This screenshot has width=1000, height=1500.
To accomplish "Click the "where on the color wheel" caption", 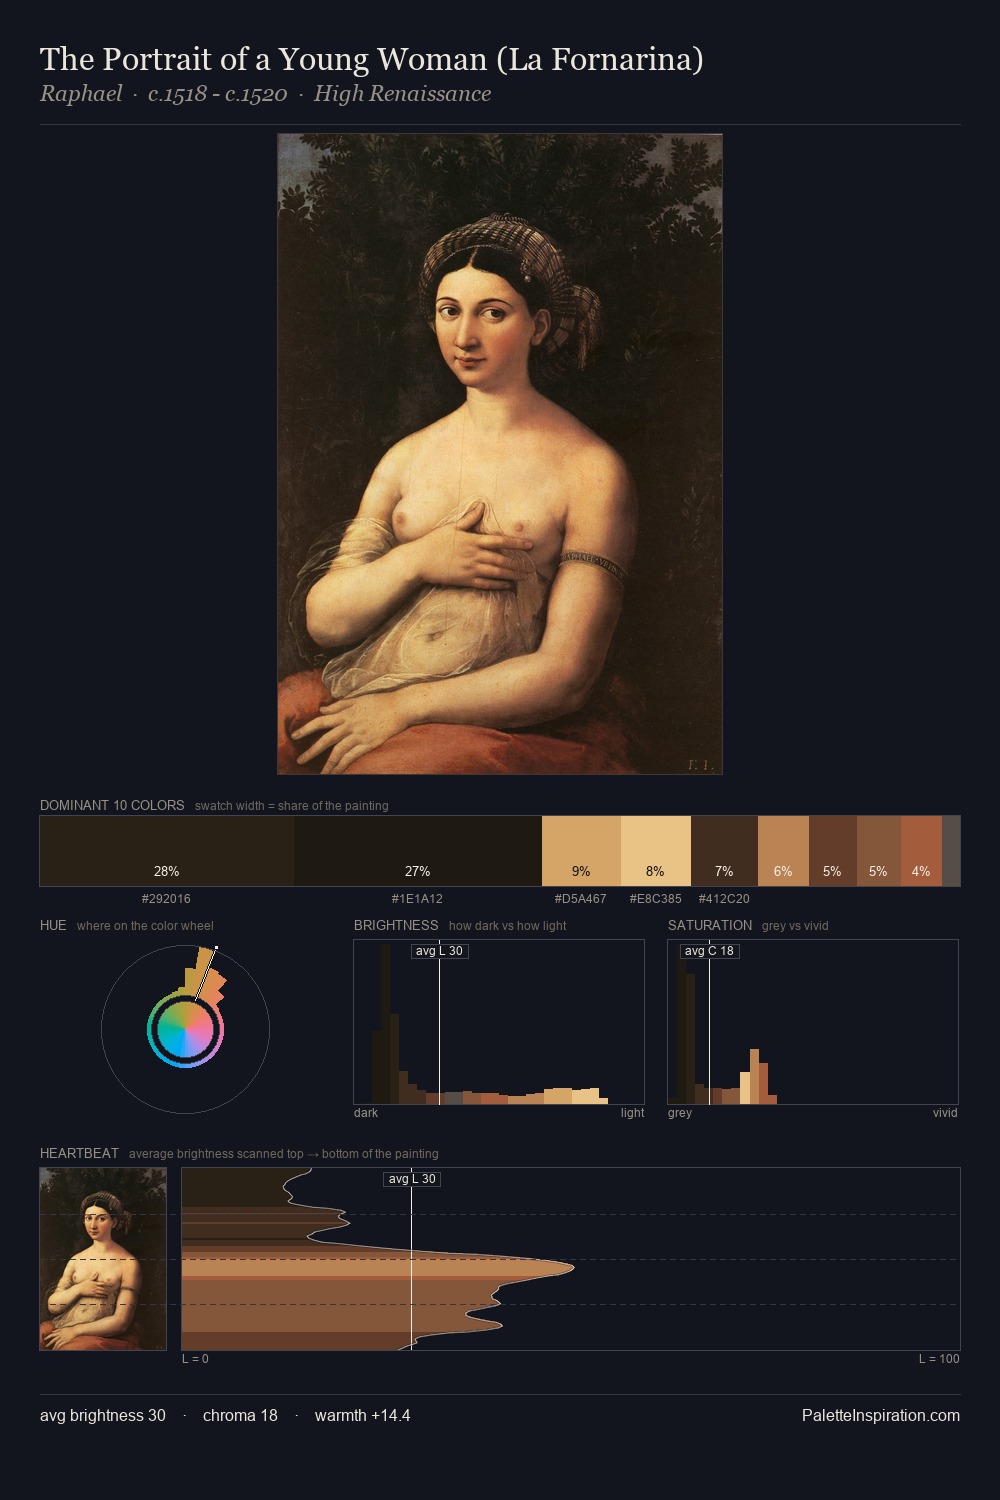I will (x=145, y=926).
